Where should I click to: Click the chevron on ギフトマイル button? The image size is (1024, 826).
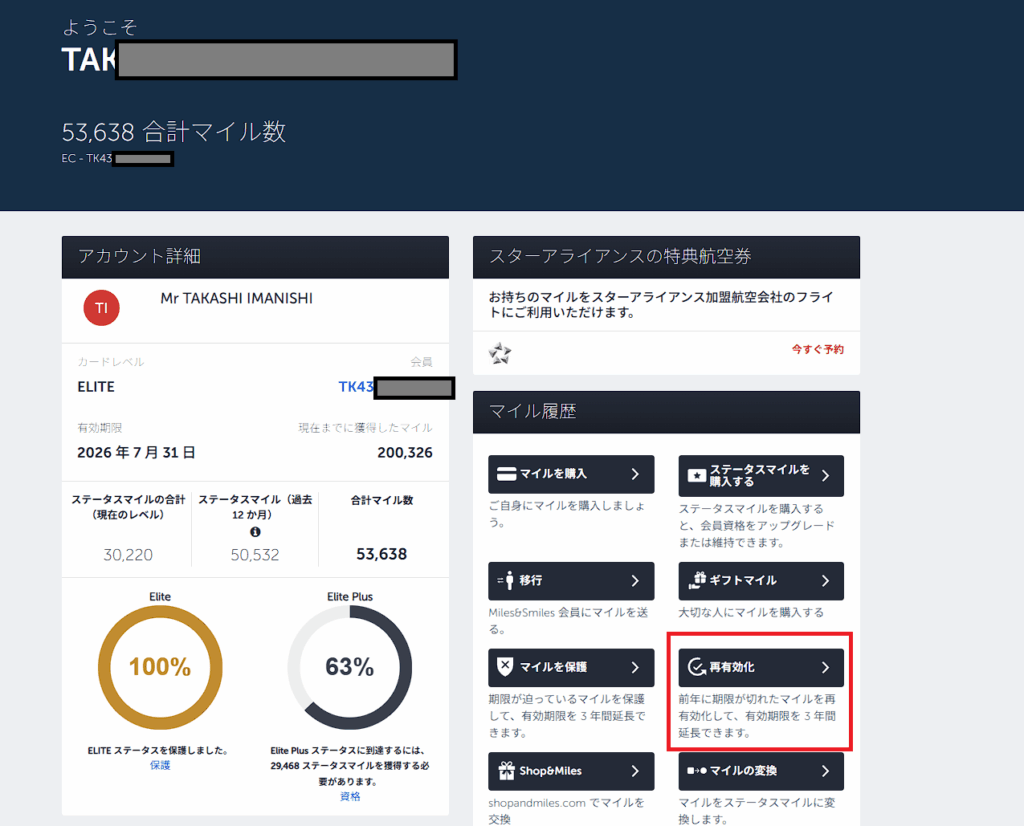point(825,580)
